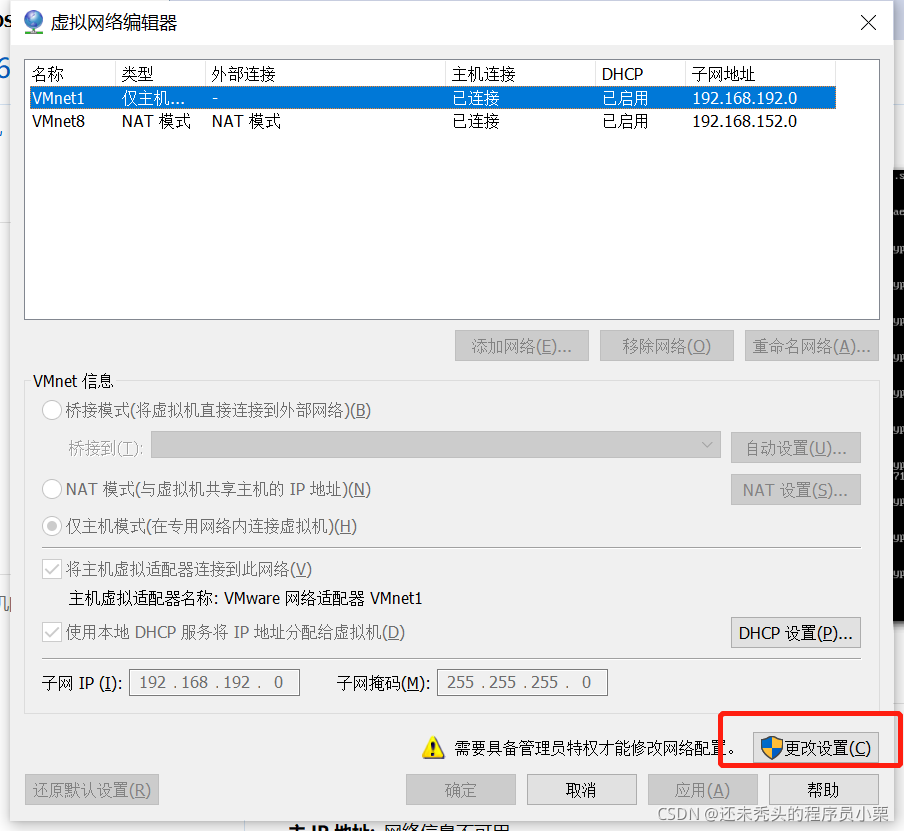904x831 pixels.
Task: Click the 192.168.152.0 subnet address cell
Action: point(744,121)
